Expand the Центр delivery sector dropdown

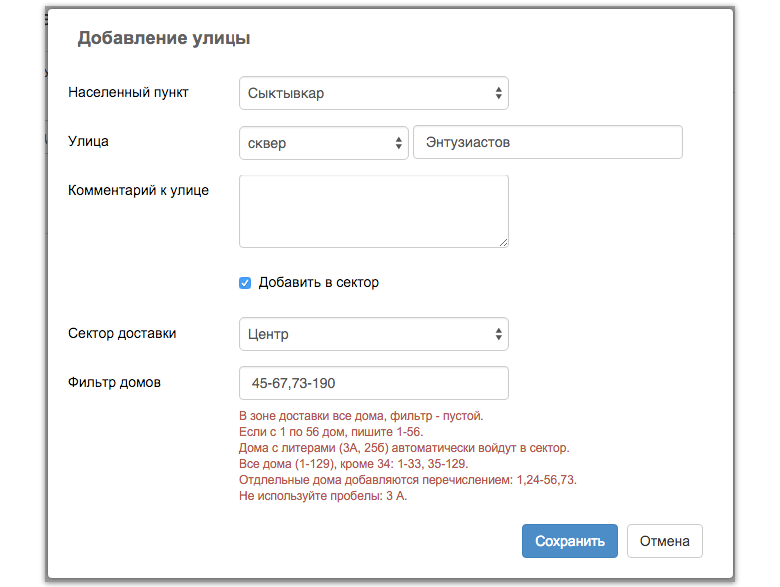(374, 334)
